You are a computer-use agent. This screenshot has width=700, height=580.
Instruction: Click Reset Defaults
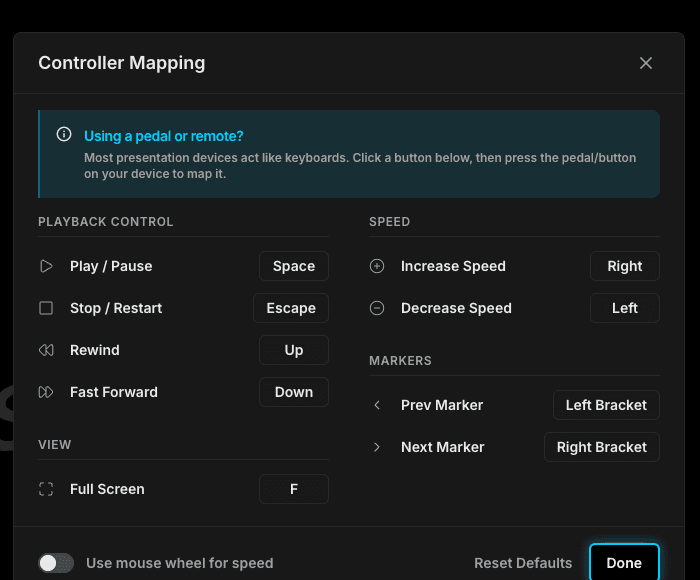(x=523, y=563)
